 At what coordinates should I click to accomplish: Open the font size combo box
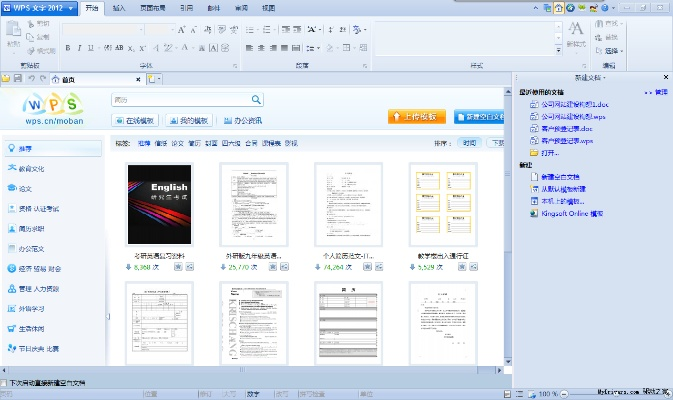click(x=159, y=30)
